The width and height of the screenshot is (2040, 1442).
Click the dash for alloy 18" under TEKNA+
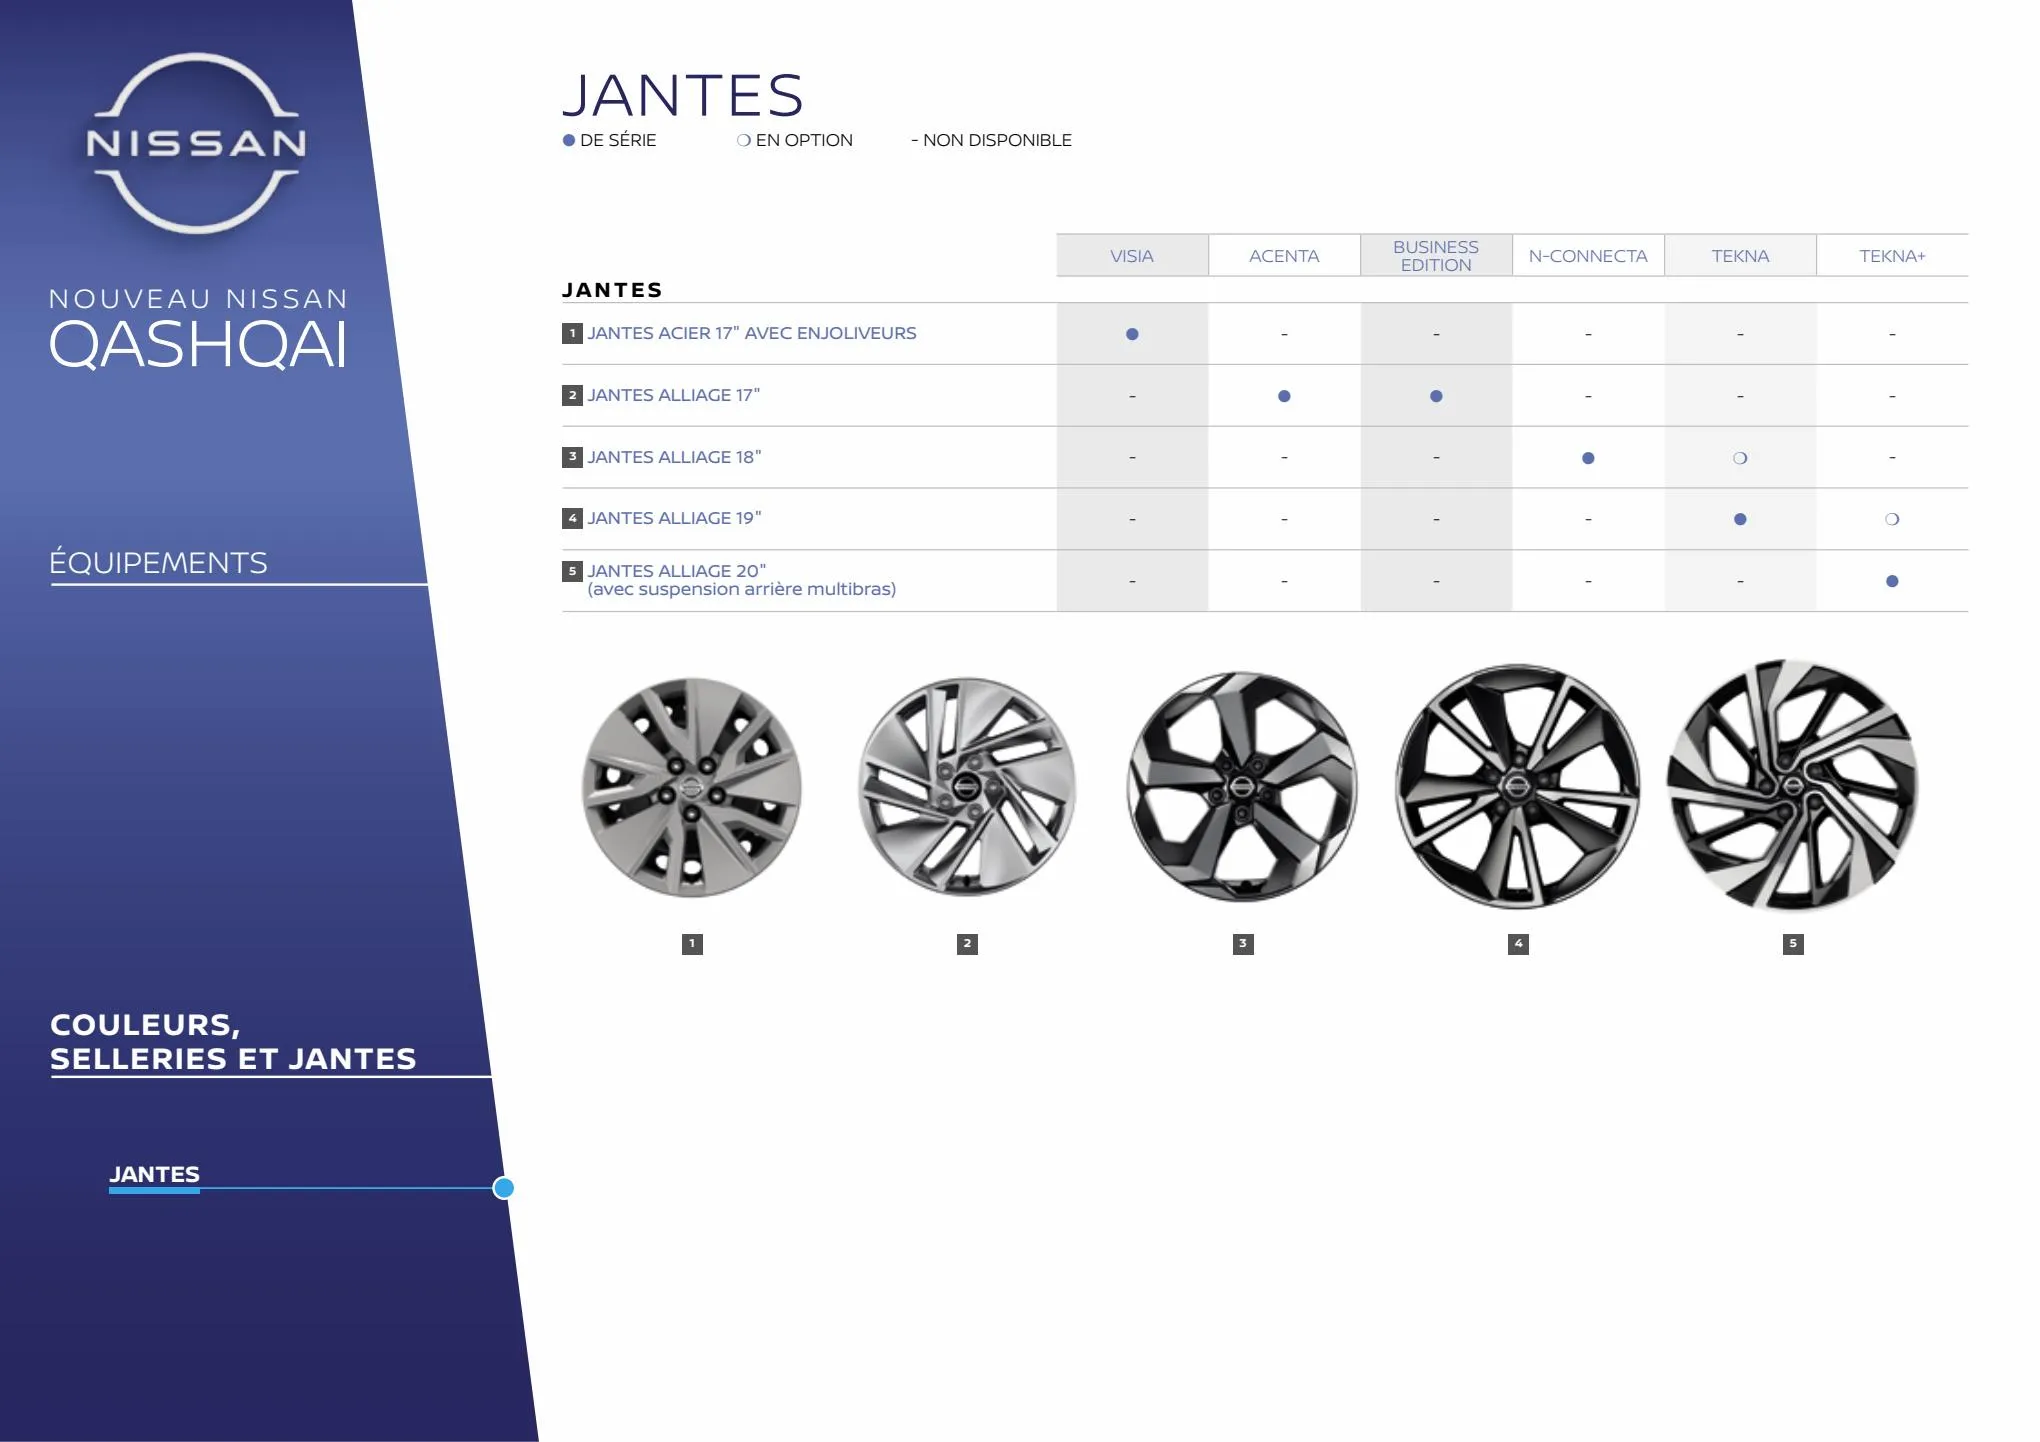click(x=1892, y=458)
